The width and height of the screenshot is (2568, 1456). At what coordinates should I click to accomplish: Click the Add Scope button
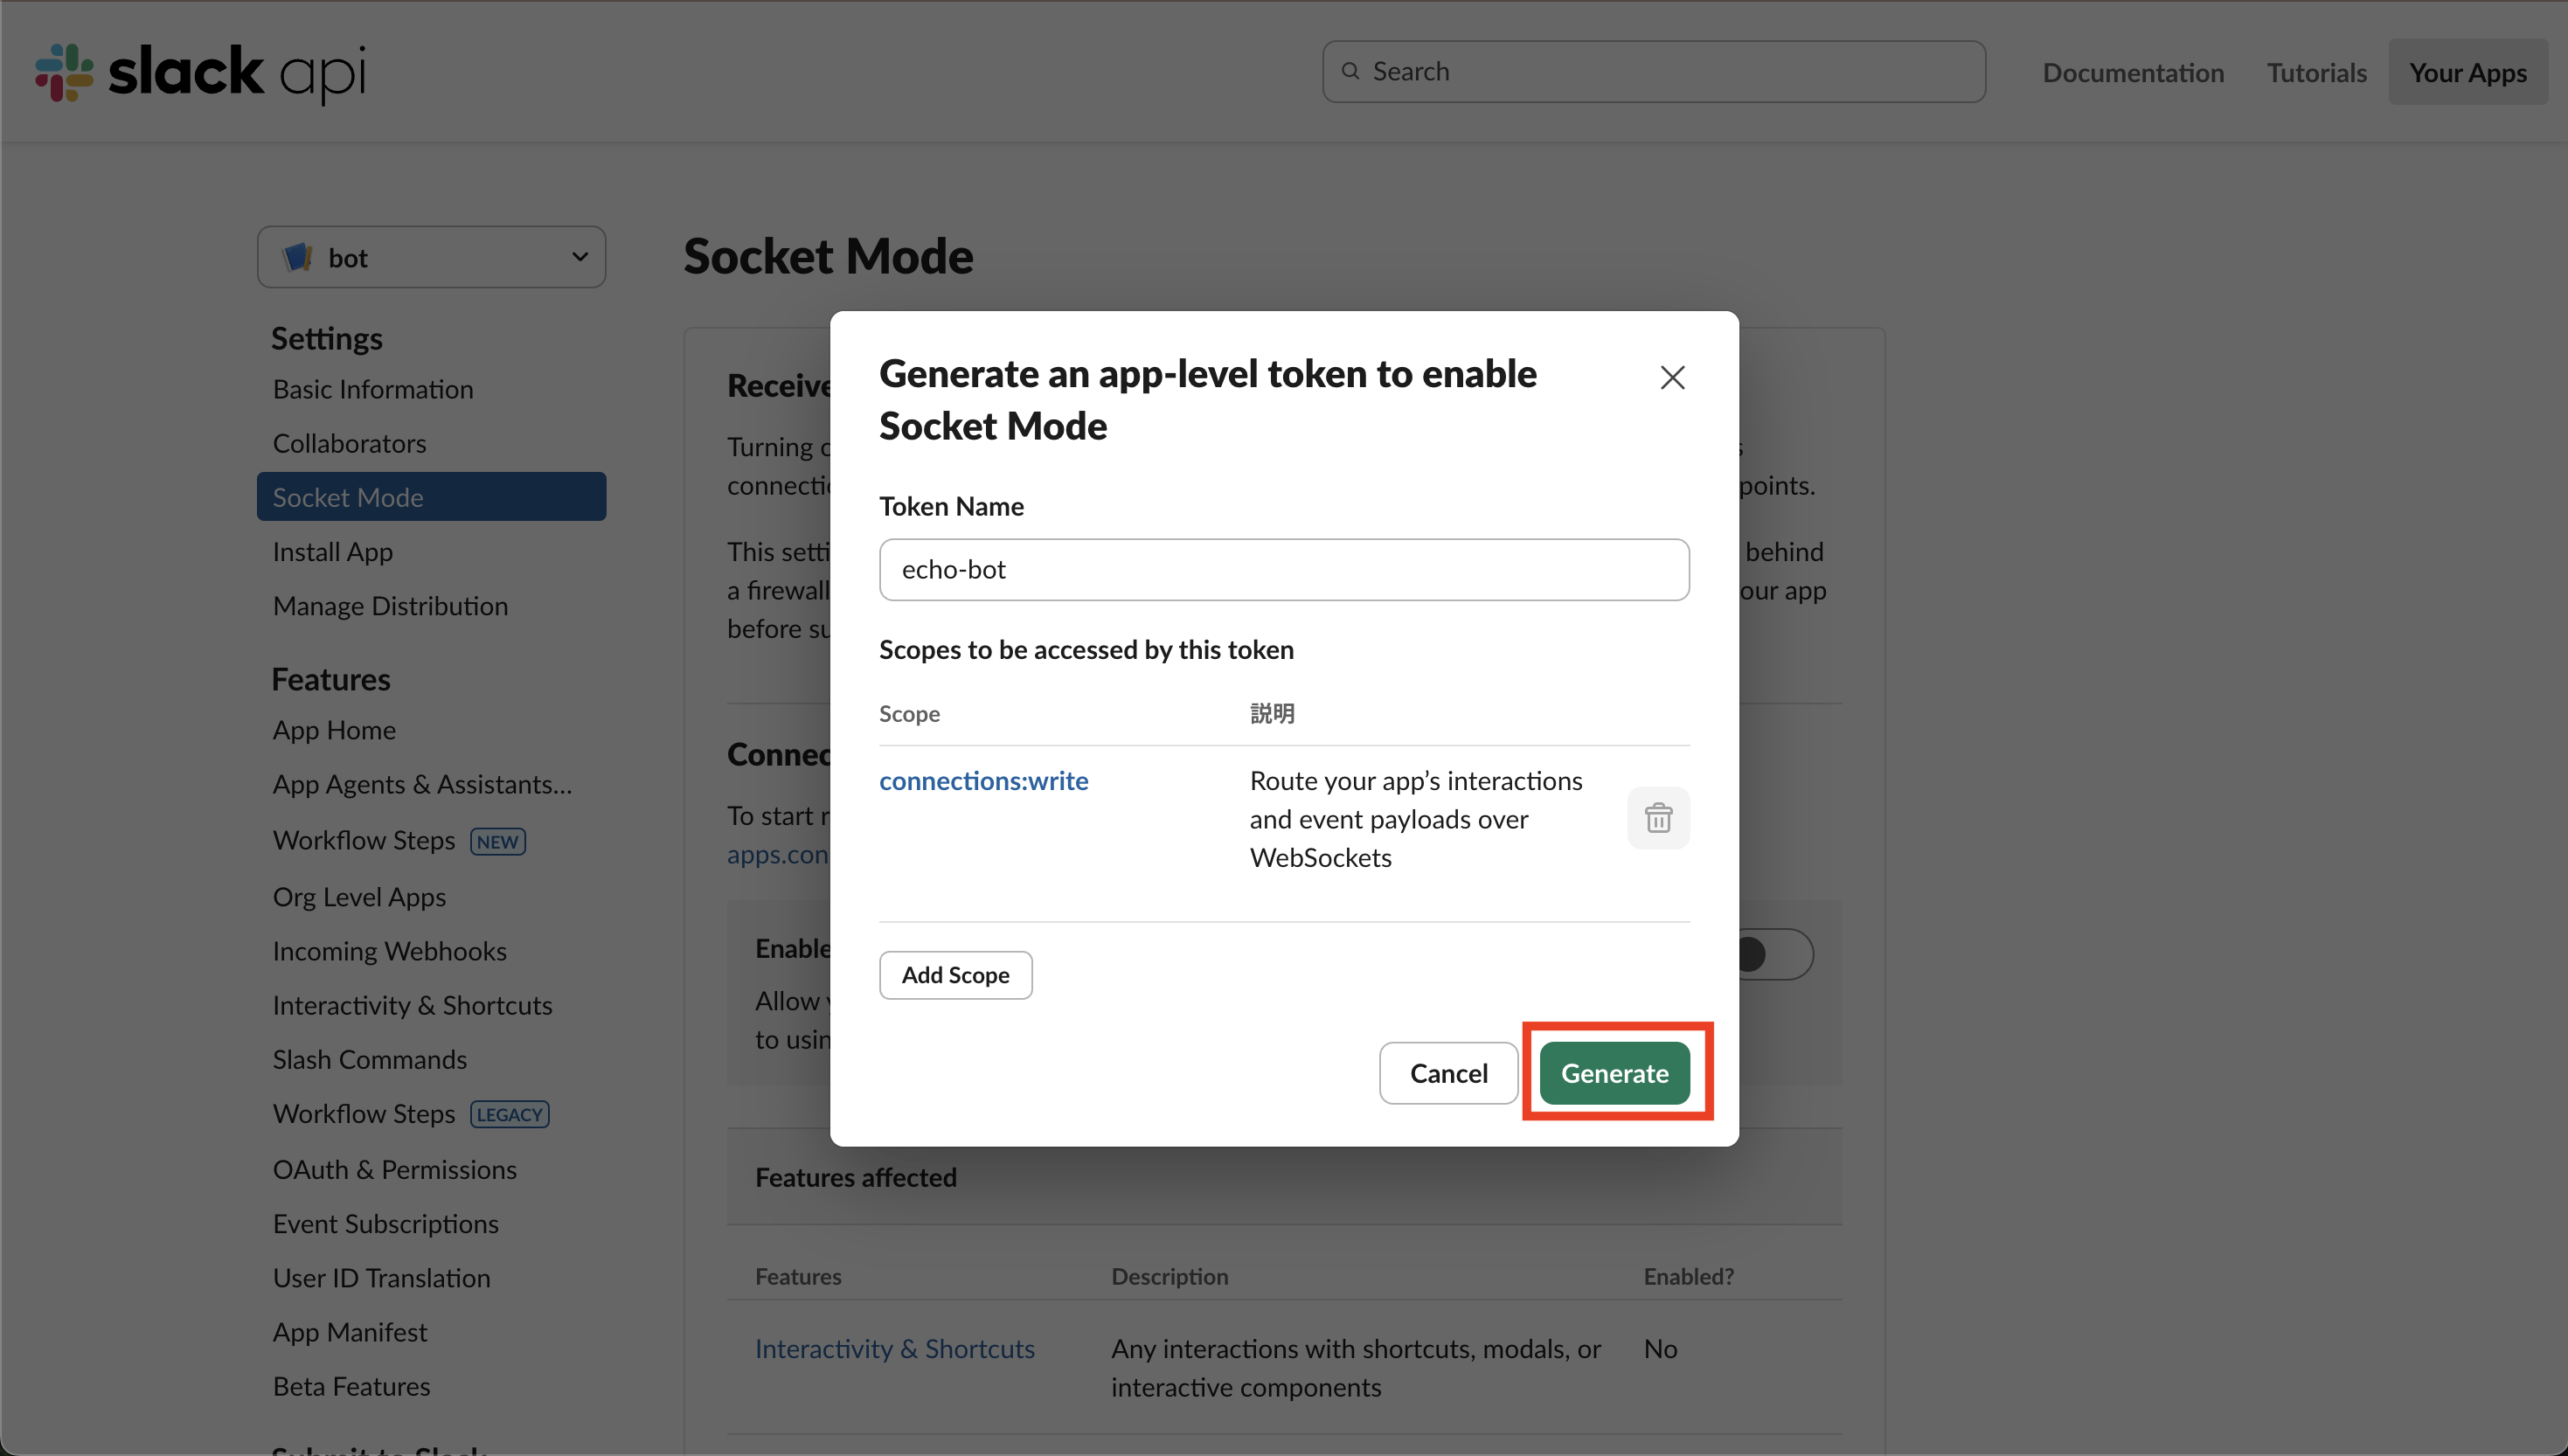955,975
